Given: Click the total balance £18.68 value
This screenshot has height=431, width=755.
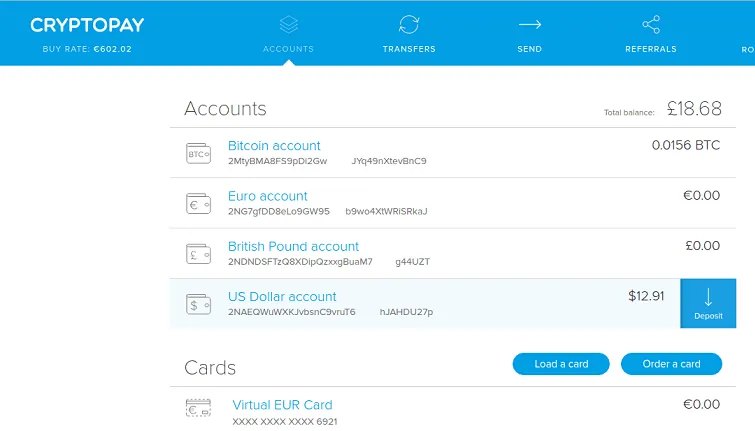Looking at the screenshot, I should [694, 108].
